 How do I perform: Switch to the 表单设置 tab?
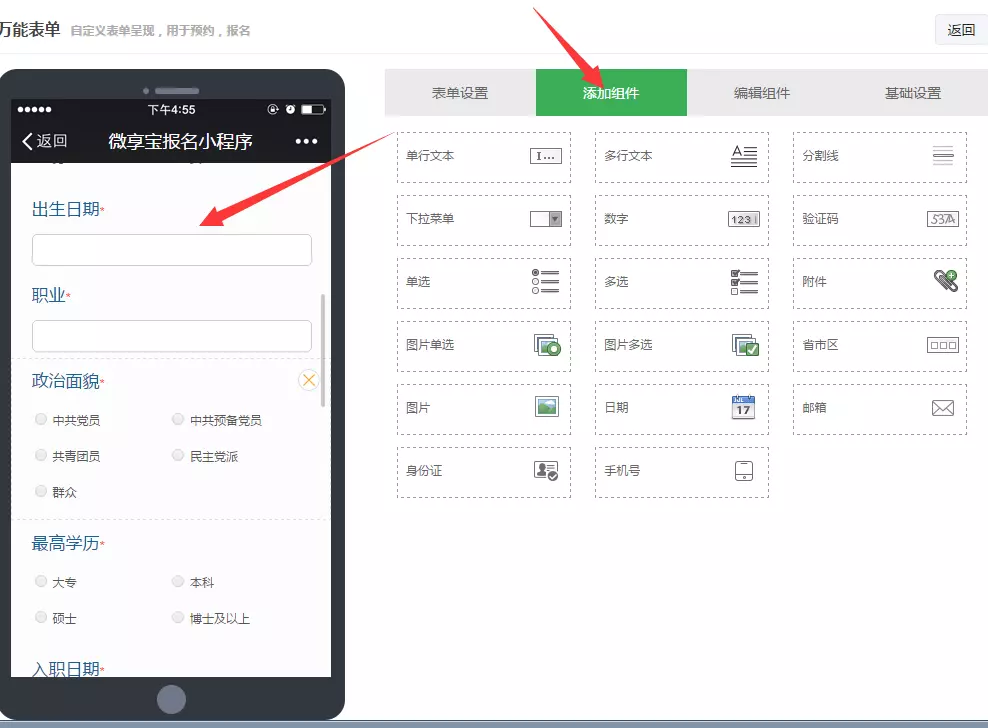point(460,92)
